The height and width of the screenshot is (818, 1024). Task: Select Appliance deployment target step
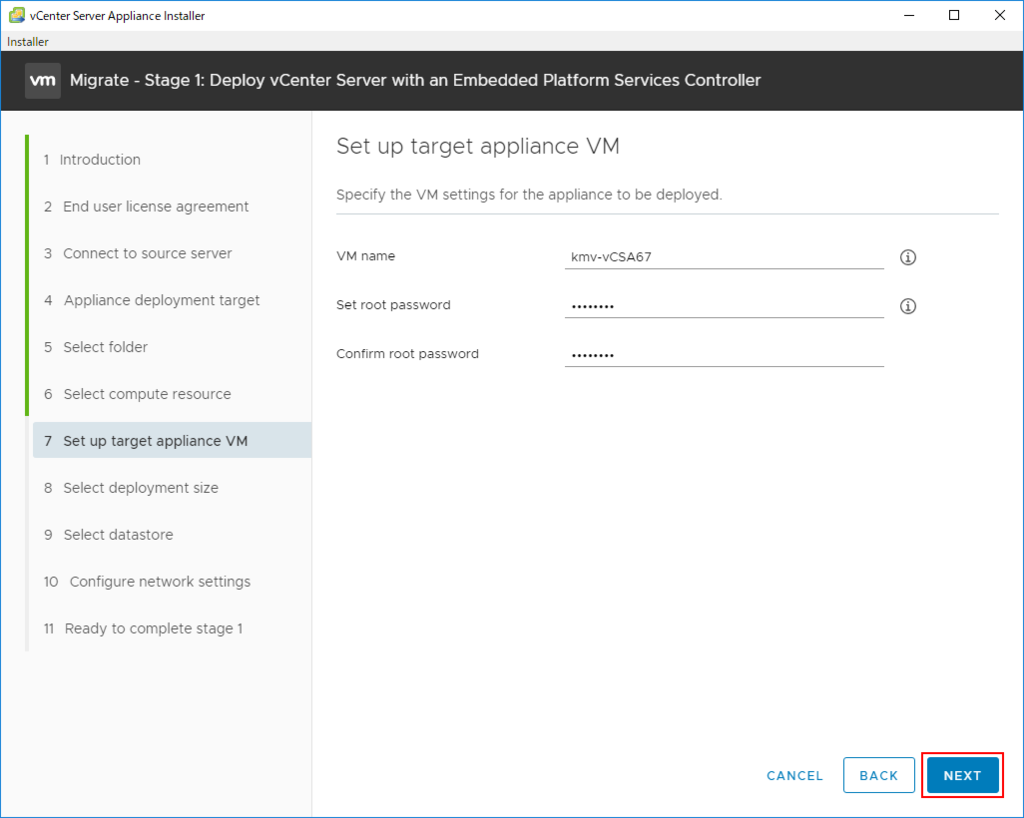tap(161, 301)
